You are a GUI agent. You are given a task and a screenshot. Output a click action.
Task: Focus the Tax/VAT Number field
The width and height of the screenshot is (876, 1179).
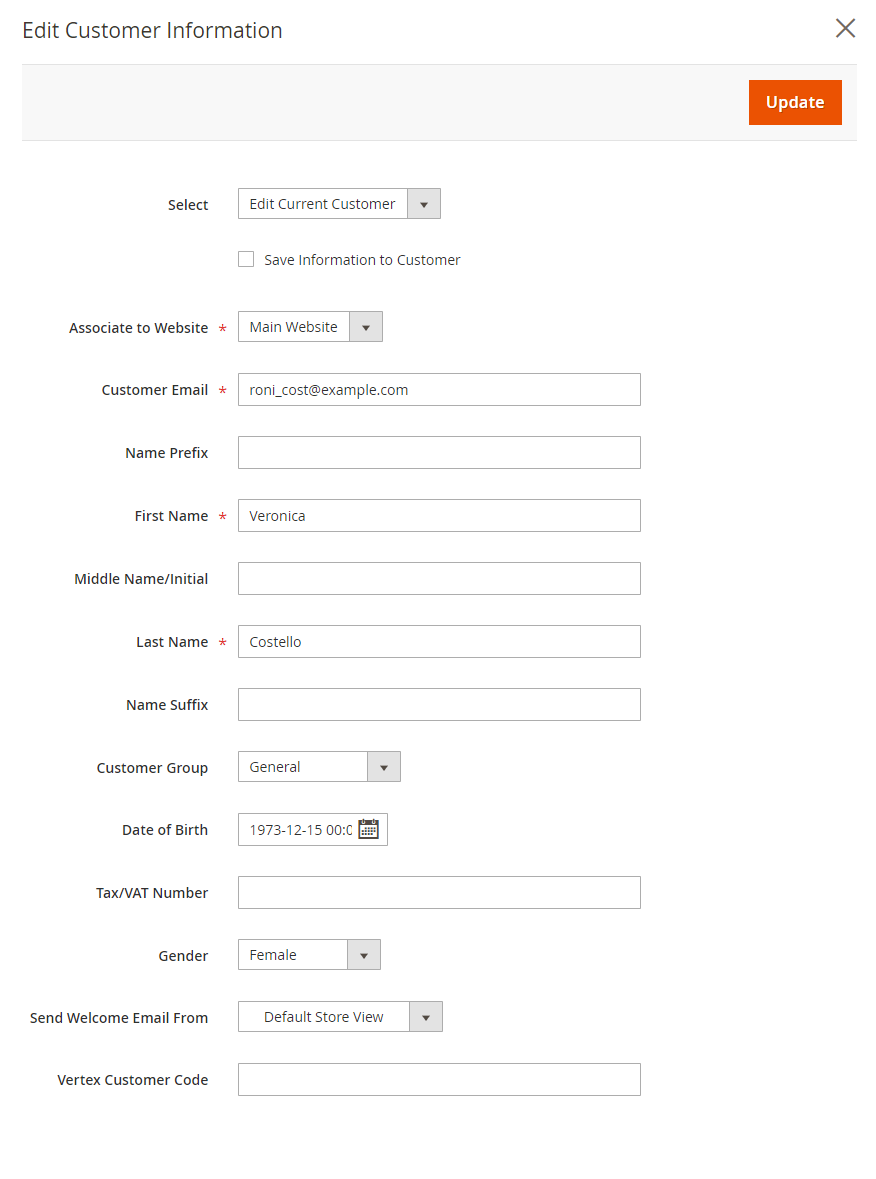[439, 893]
